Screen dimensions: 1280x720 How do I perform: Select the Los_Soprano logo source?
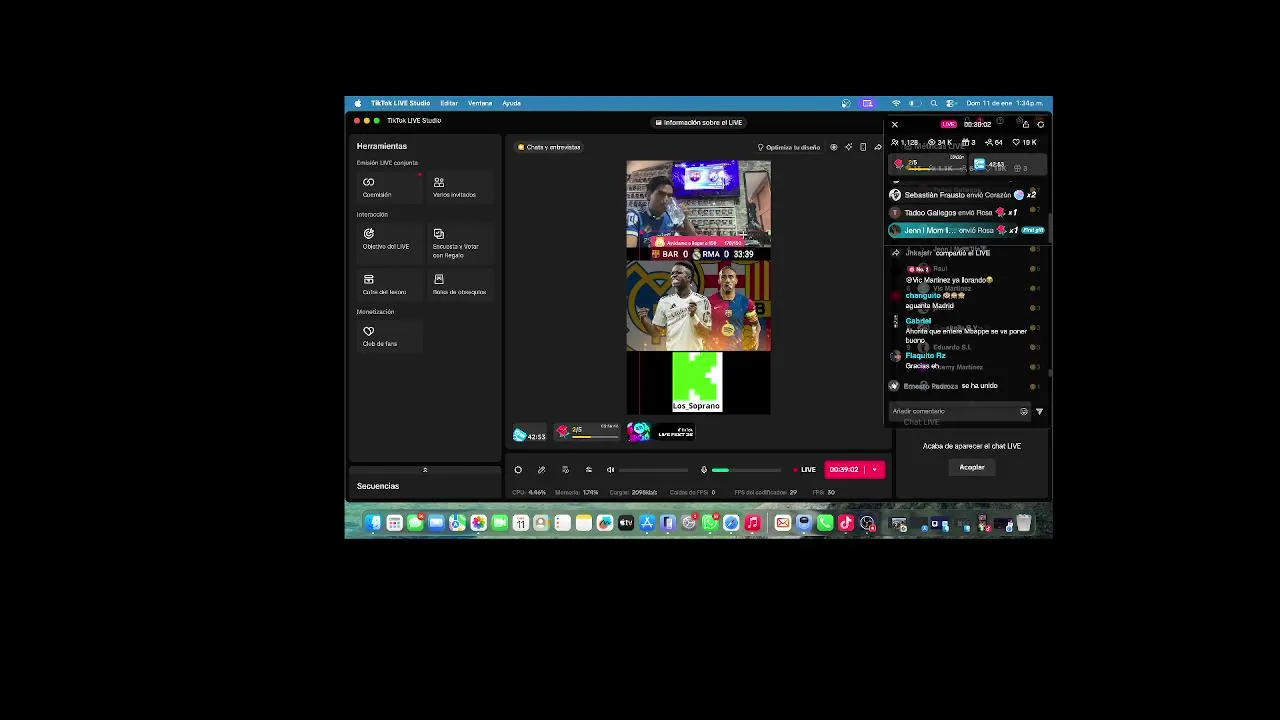[x=697, y=381]
